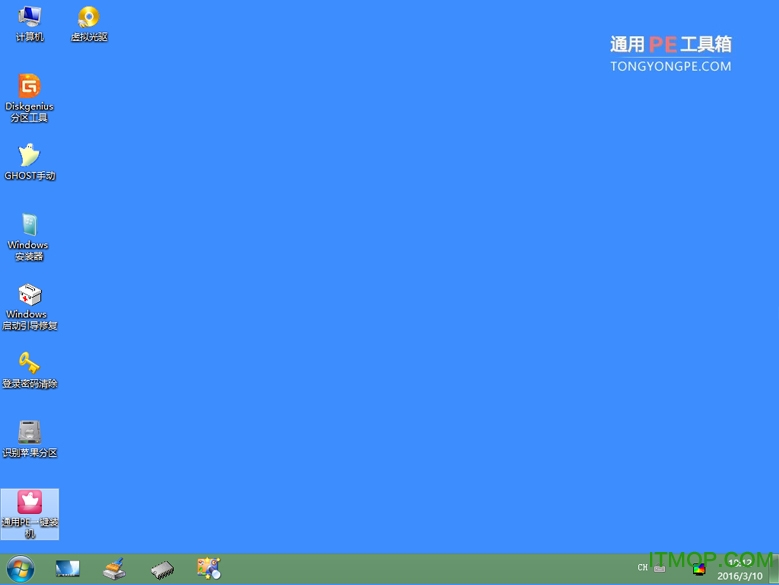Click the 通用PE工具箱 logo text
The width and height of the screenshot is (779, 585).
pyautogui.click(x=670, y=44)
